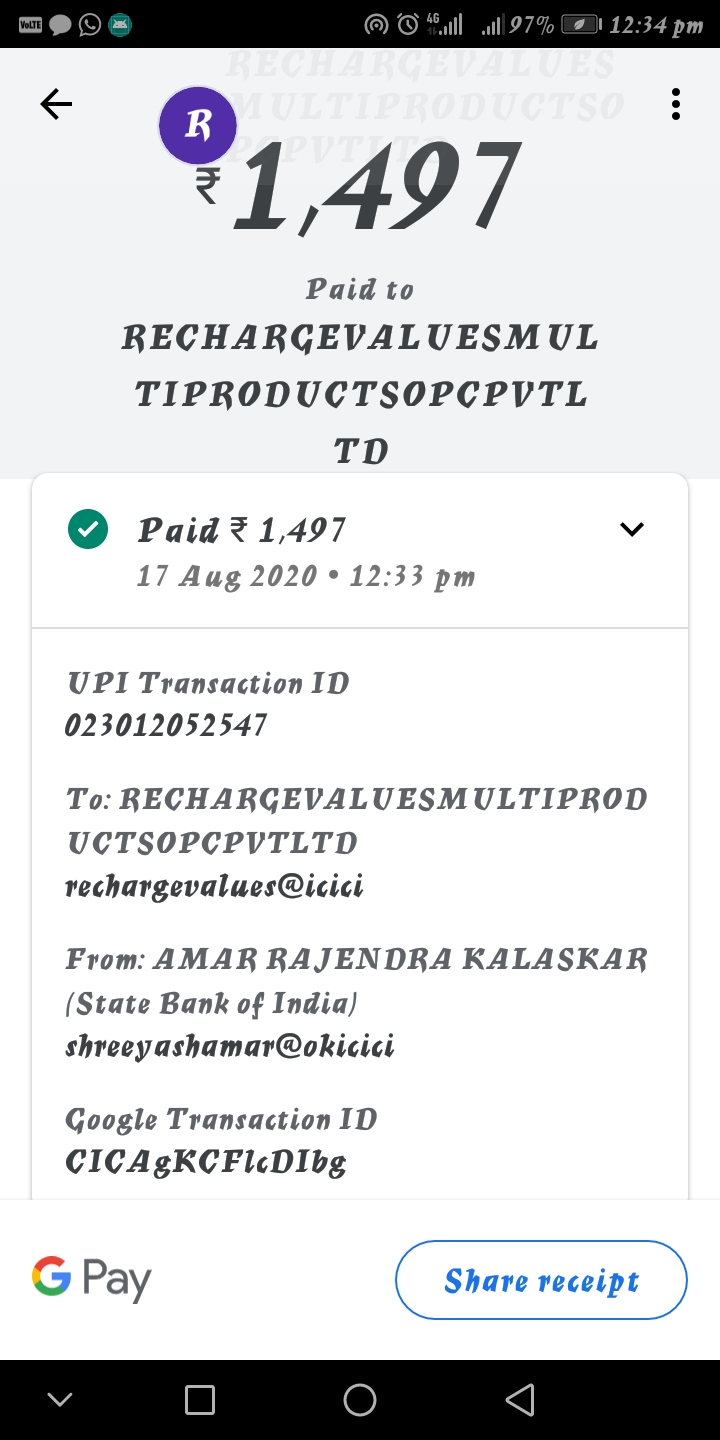The height and width of the screenshot is (1440, 720).
Task: Select the UPI Transaction ID number
Action: point(166,725)
